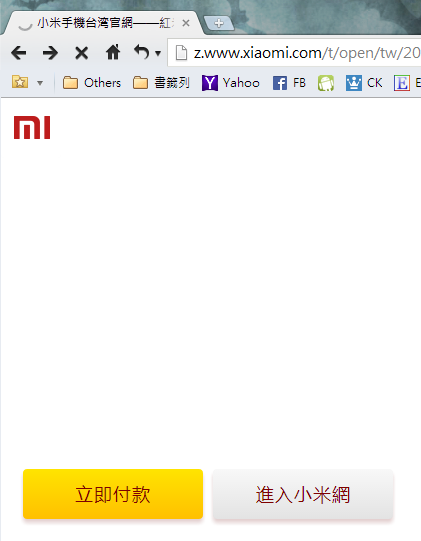Viewport: 421px width, 541px height.
Task: Open the Others bookmark folder
Action: coord(92,83)
